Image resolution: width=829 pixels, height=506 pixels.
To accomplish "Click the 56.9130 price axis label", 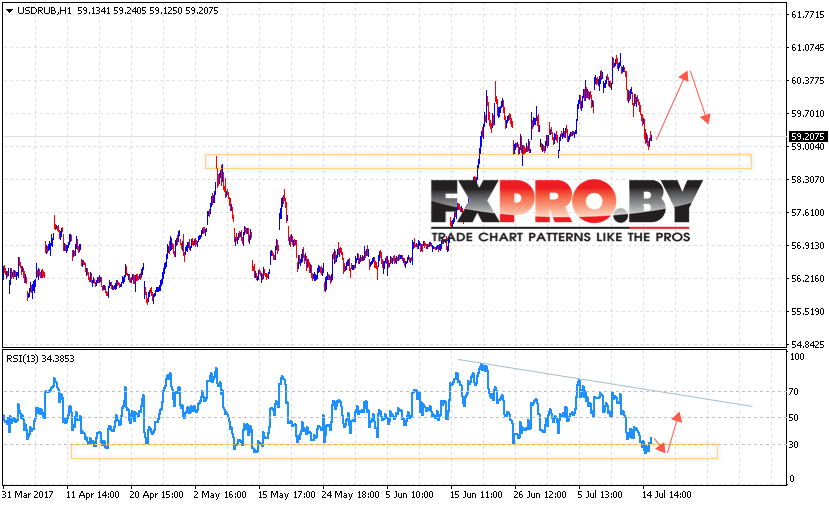I will coord(807,246).
